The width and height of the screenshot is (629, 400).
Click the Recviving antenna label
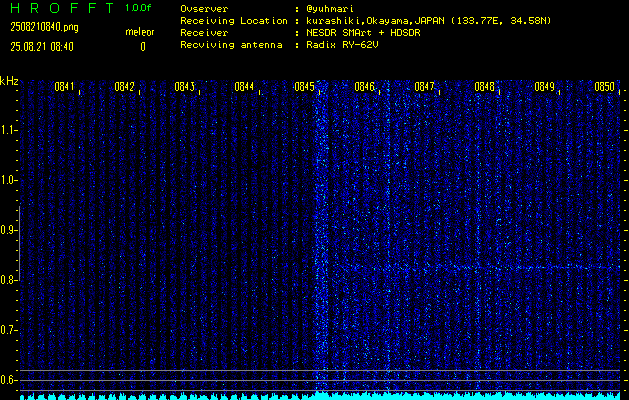[231, 45]
